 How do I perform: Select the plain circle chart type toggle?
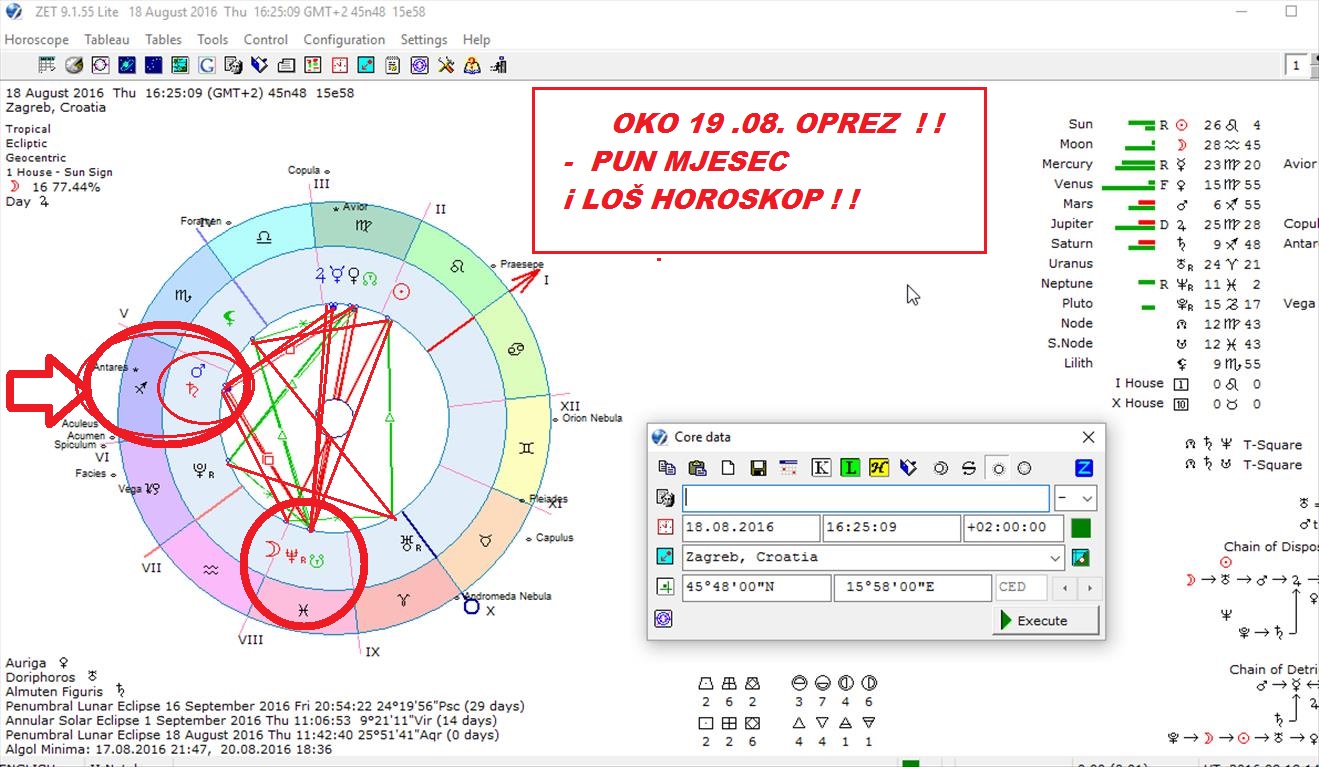pos(1024,468)
